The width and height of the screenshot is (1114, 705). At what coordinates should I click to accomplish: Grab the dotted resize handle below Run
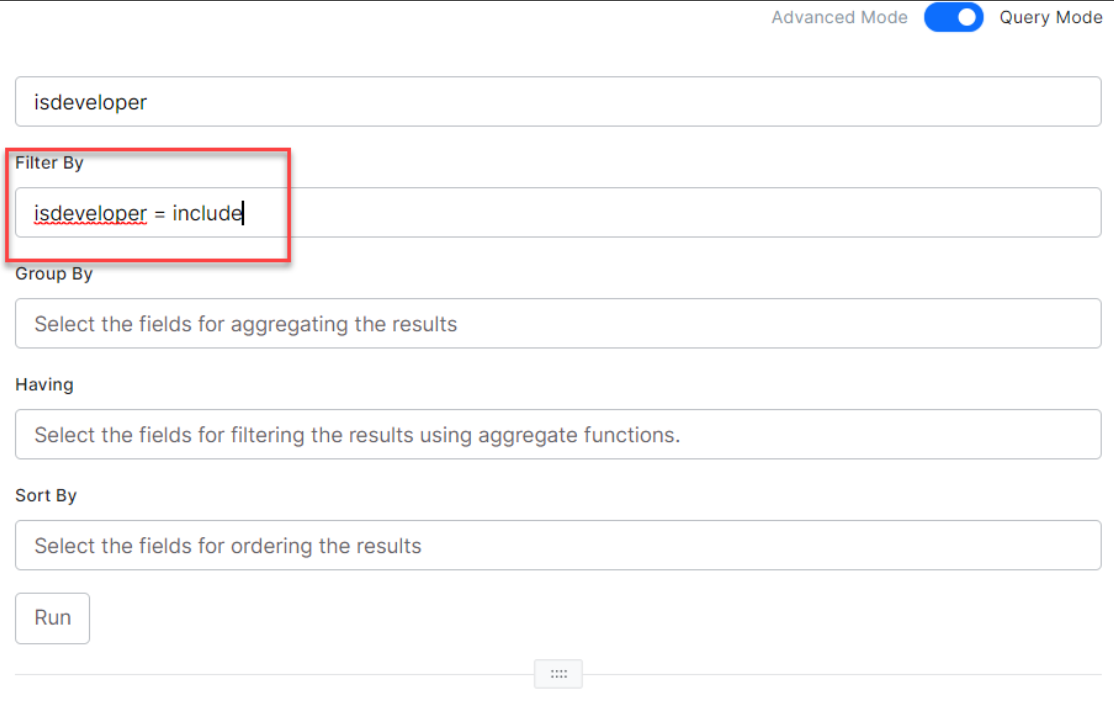coord(558,674)
